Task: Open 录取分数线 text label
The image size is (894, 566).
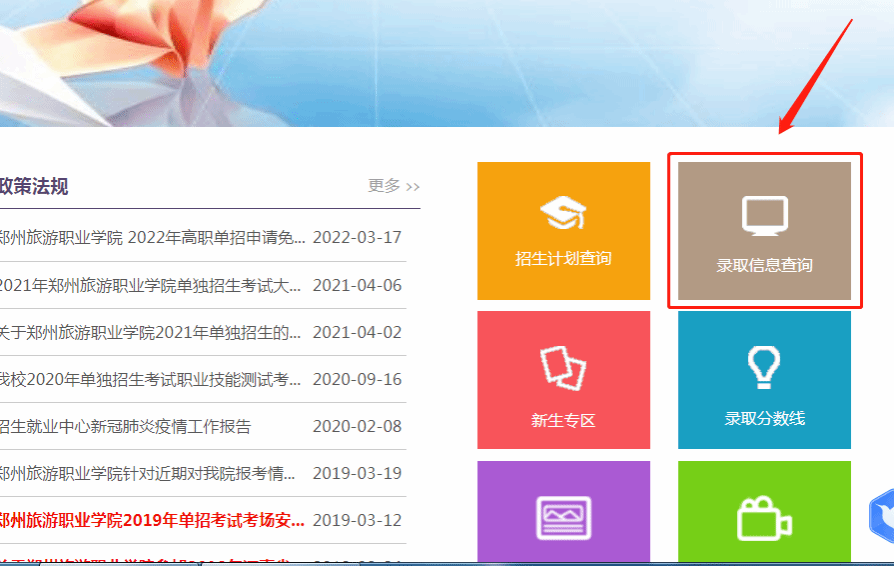Action: [764, 418]
